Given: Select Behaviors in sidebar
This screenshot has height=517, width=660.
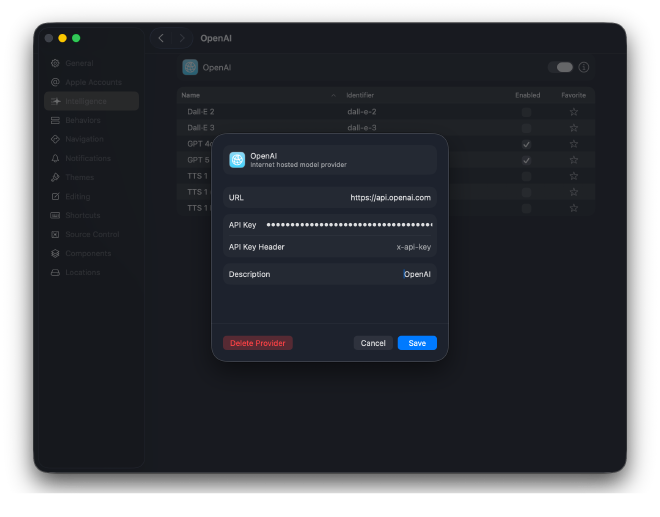Looking at the screenshot, I should [x=91, y=120].
